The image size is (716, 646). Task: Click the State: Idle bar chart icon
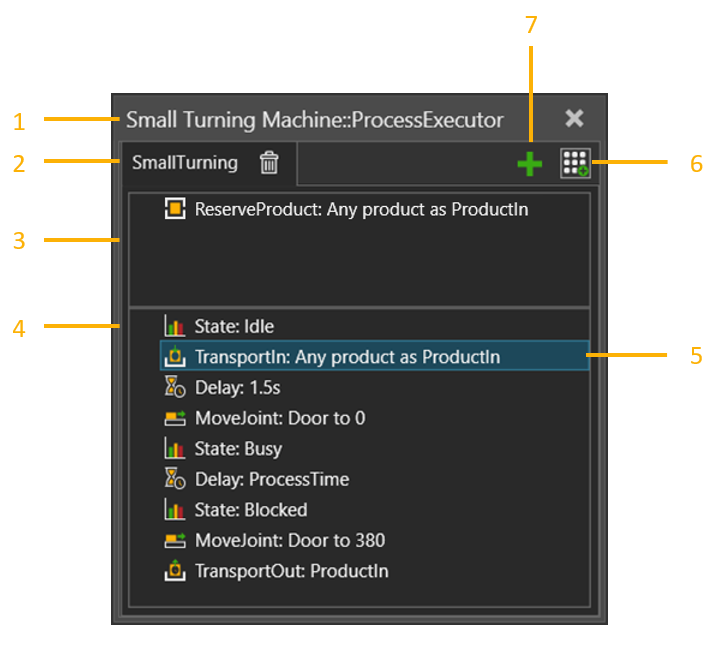point(175,327)
